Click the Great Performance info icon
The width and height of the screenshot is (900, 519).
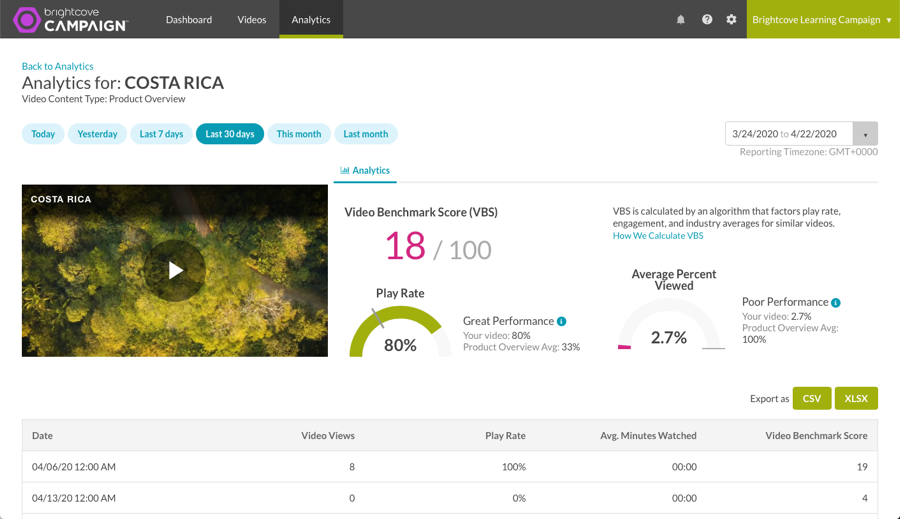(x=561, y=322)
